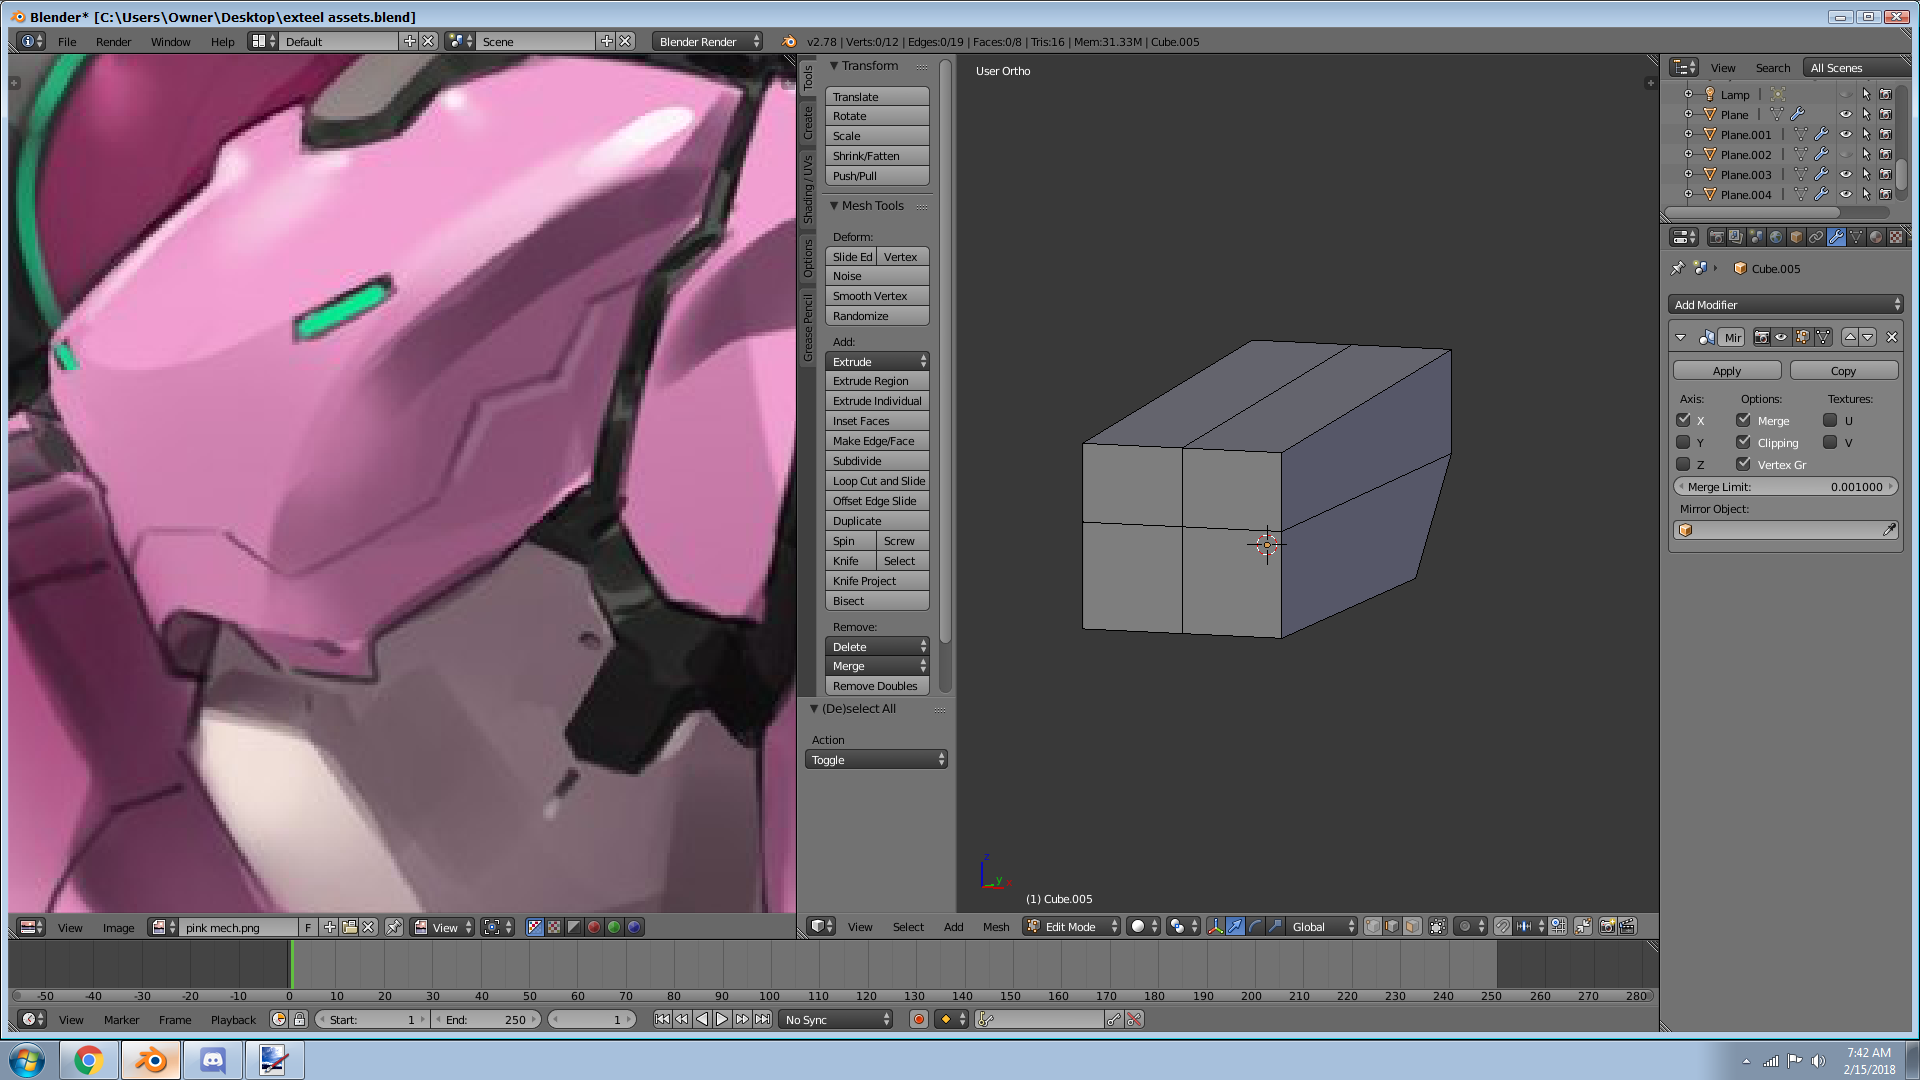Click the Object Data mesh properties tab
The image size is (1920, 1080).
pos(1856,237)
